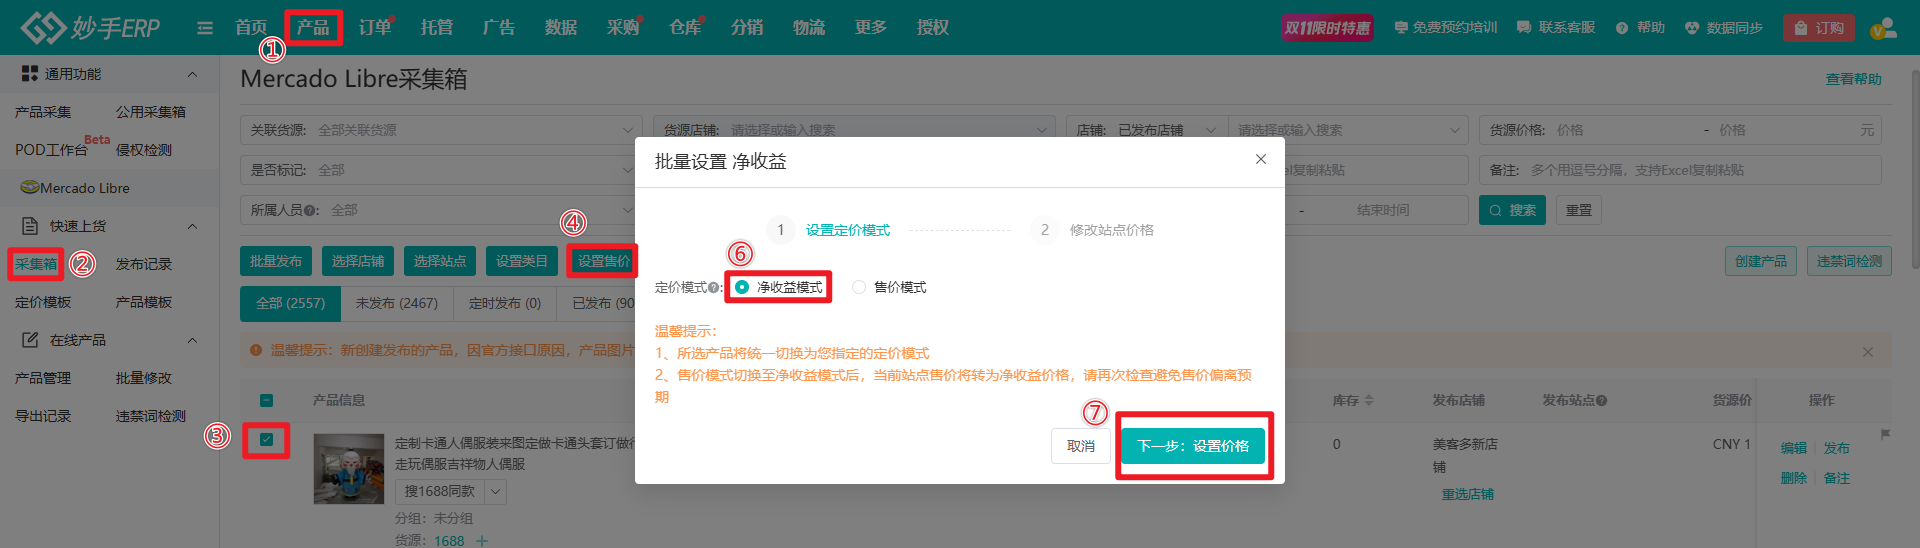Click the 设置类目 button

coord(522,261)
